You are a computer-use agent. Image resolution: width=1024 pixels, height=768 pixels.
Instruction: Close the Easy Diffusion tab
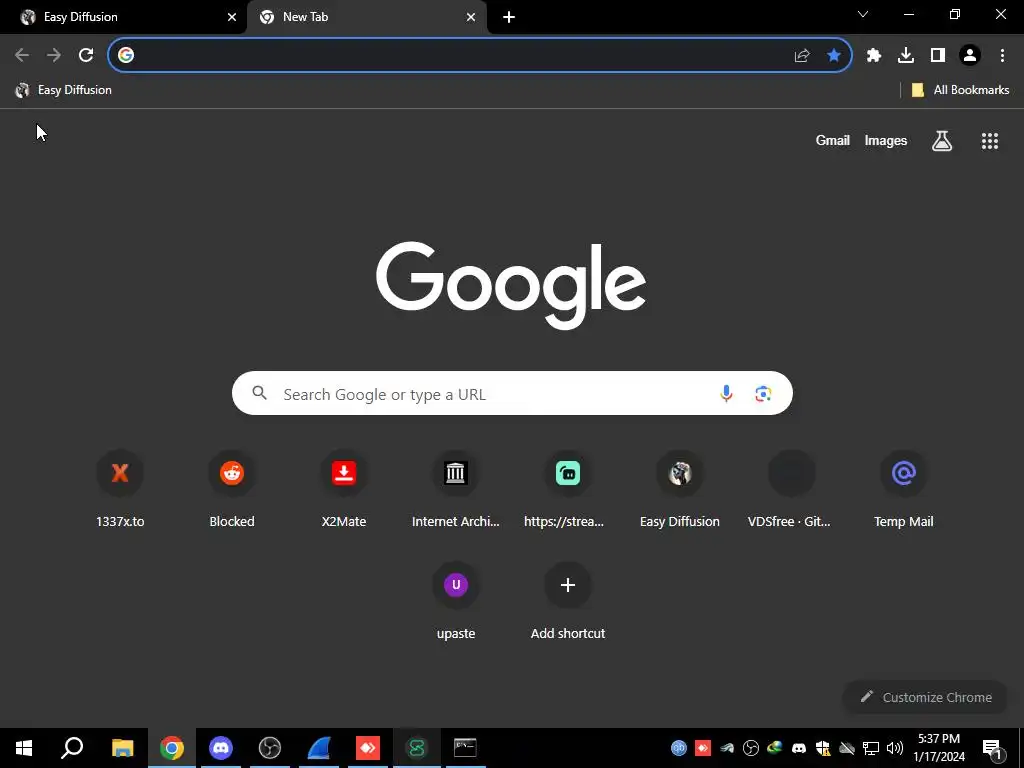click(232, 17)
